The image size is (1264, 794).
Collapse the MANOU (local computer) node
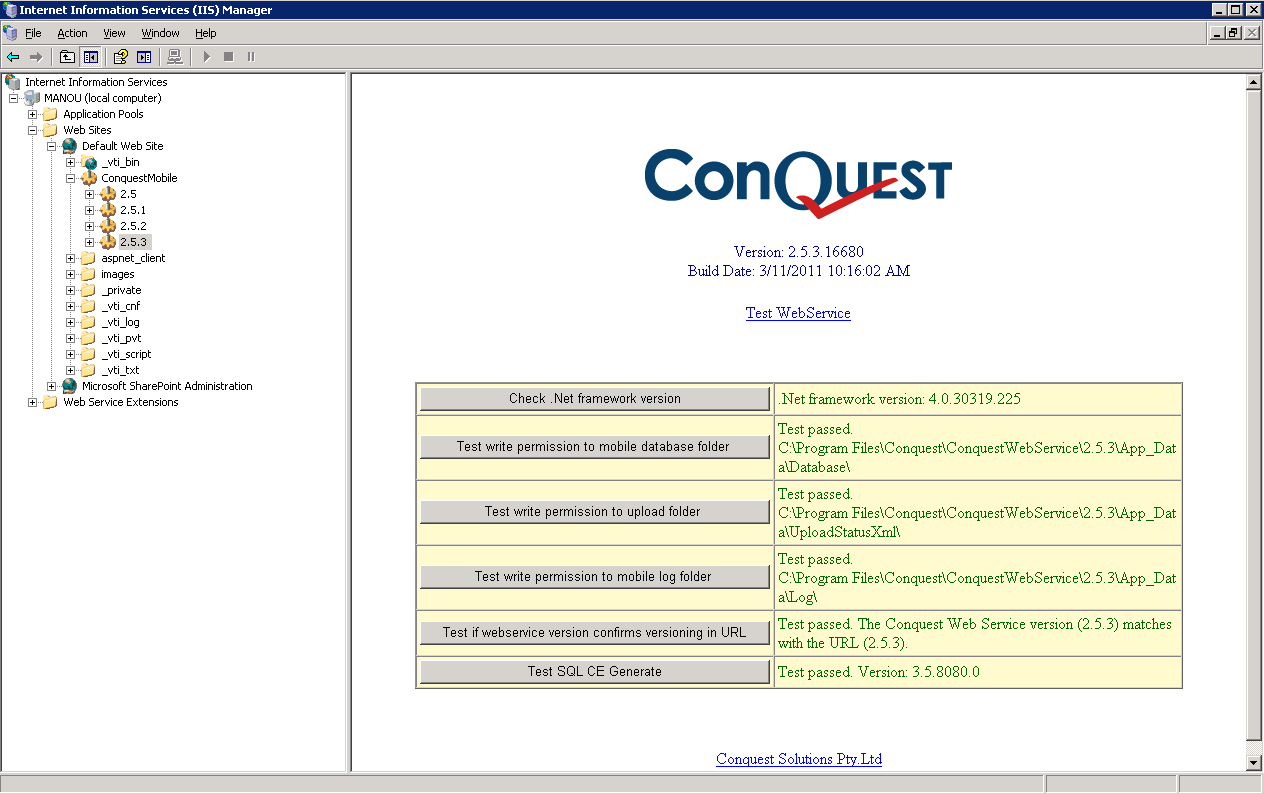pos(14,98)
